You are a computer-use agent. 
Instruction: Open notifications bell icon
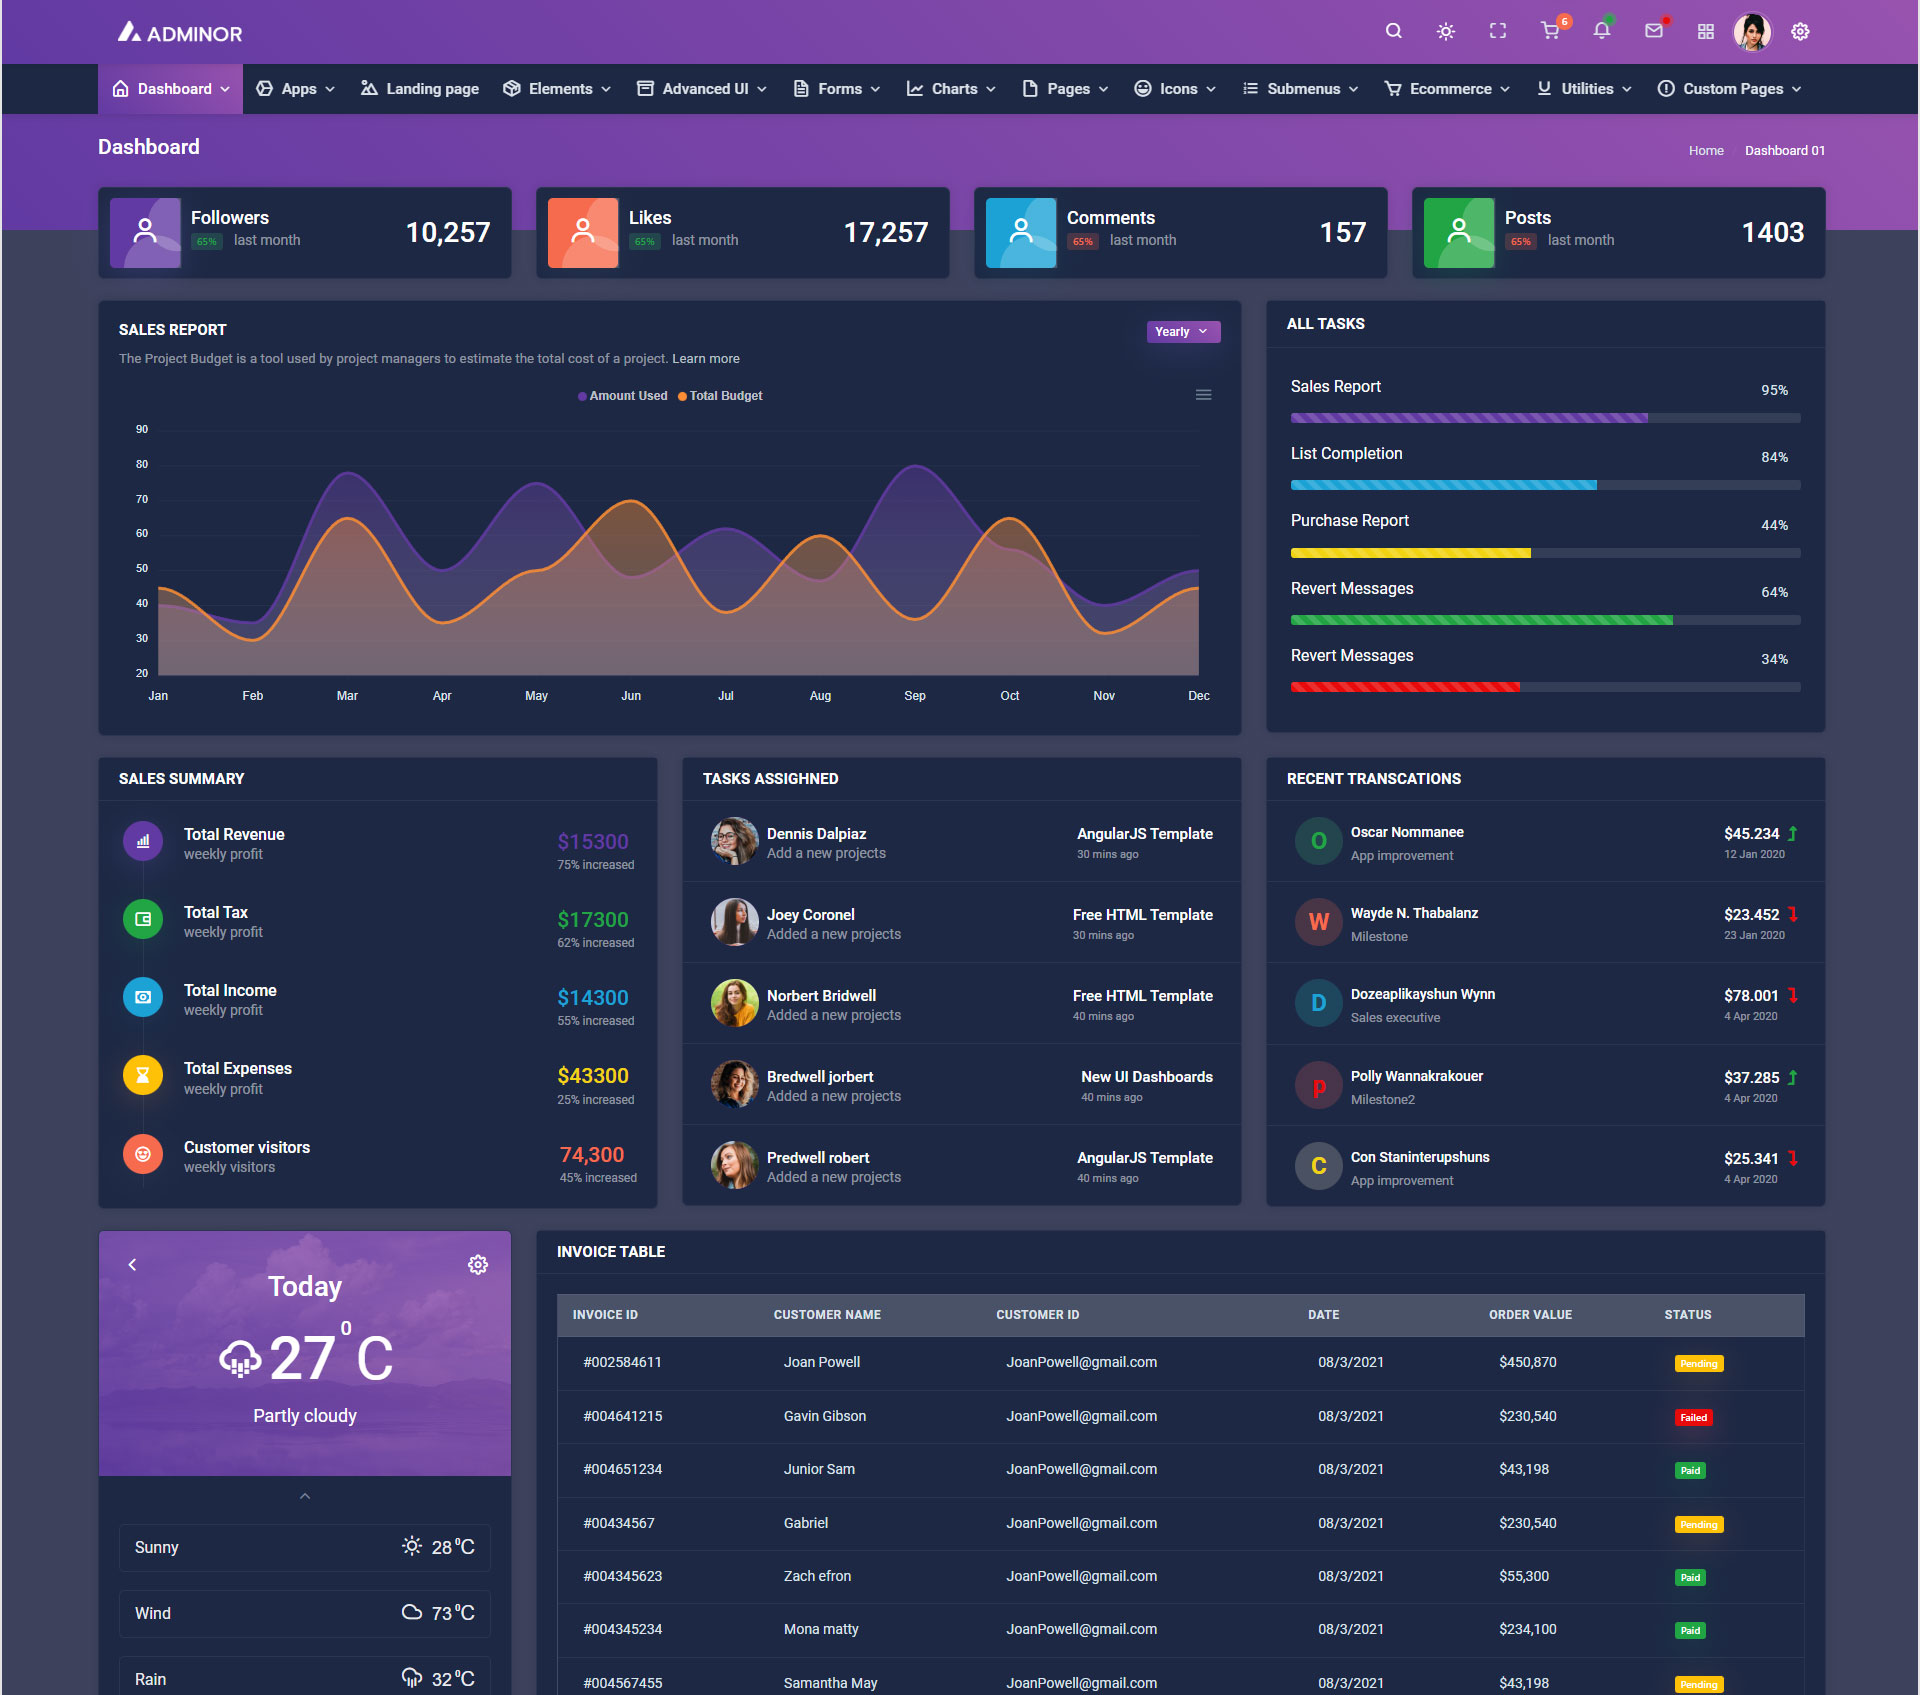point(1601,31)
